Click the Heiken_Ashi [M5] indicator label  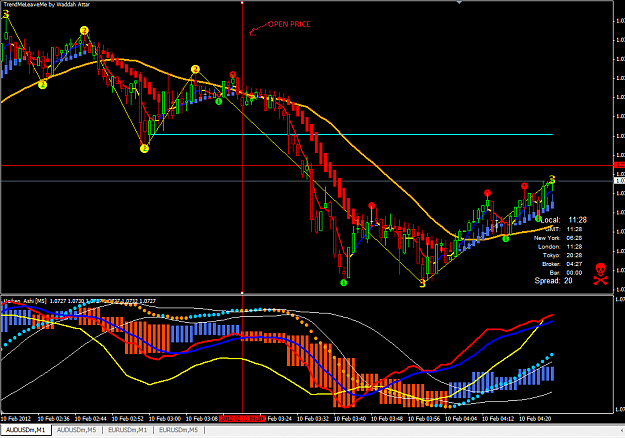click(25, 301)
